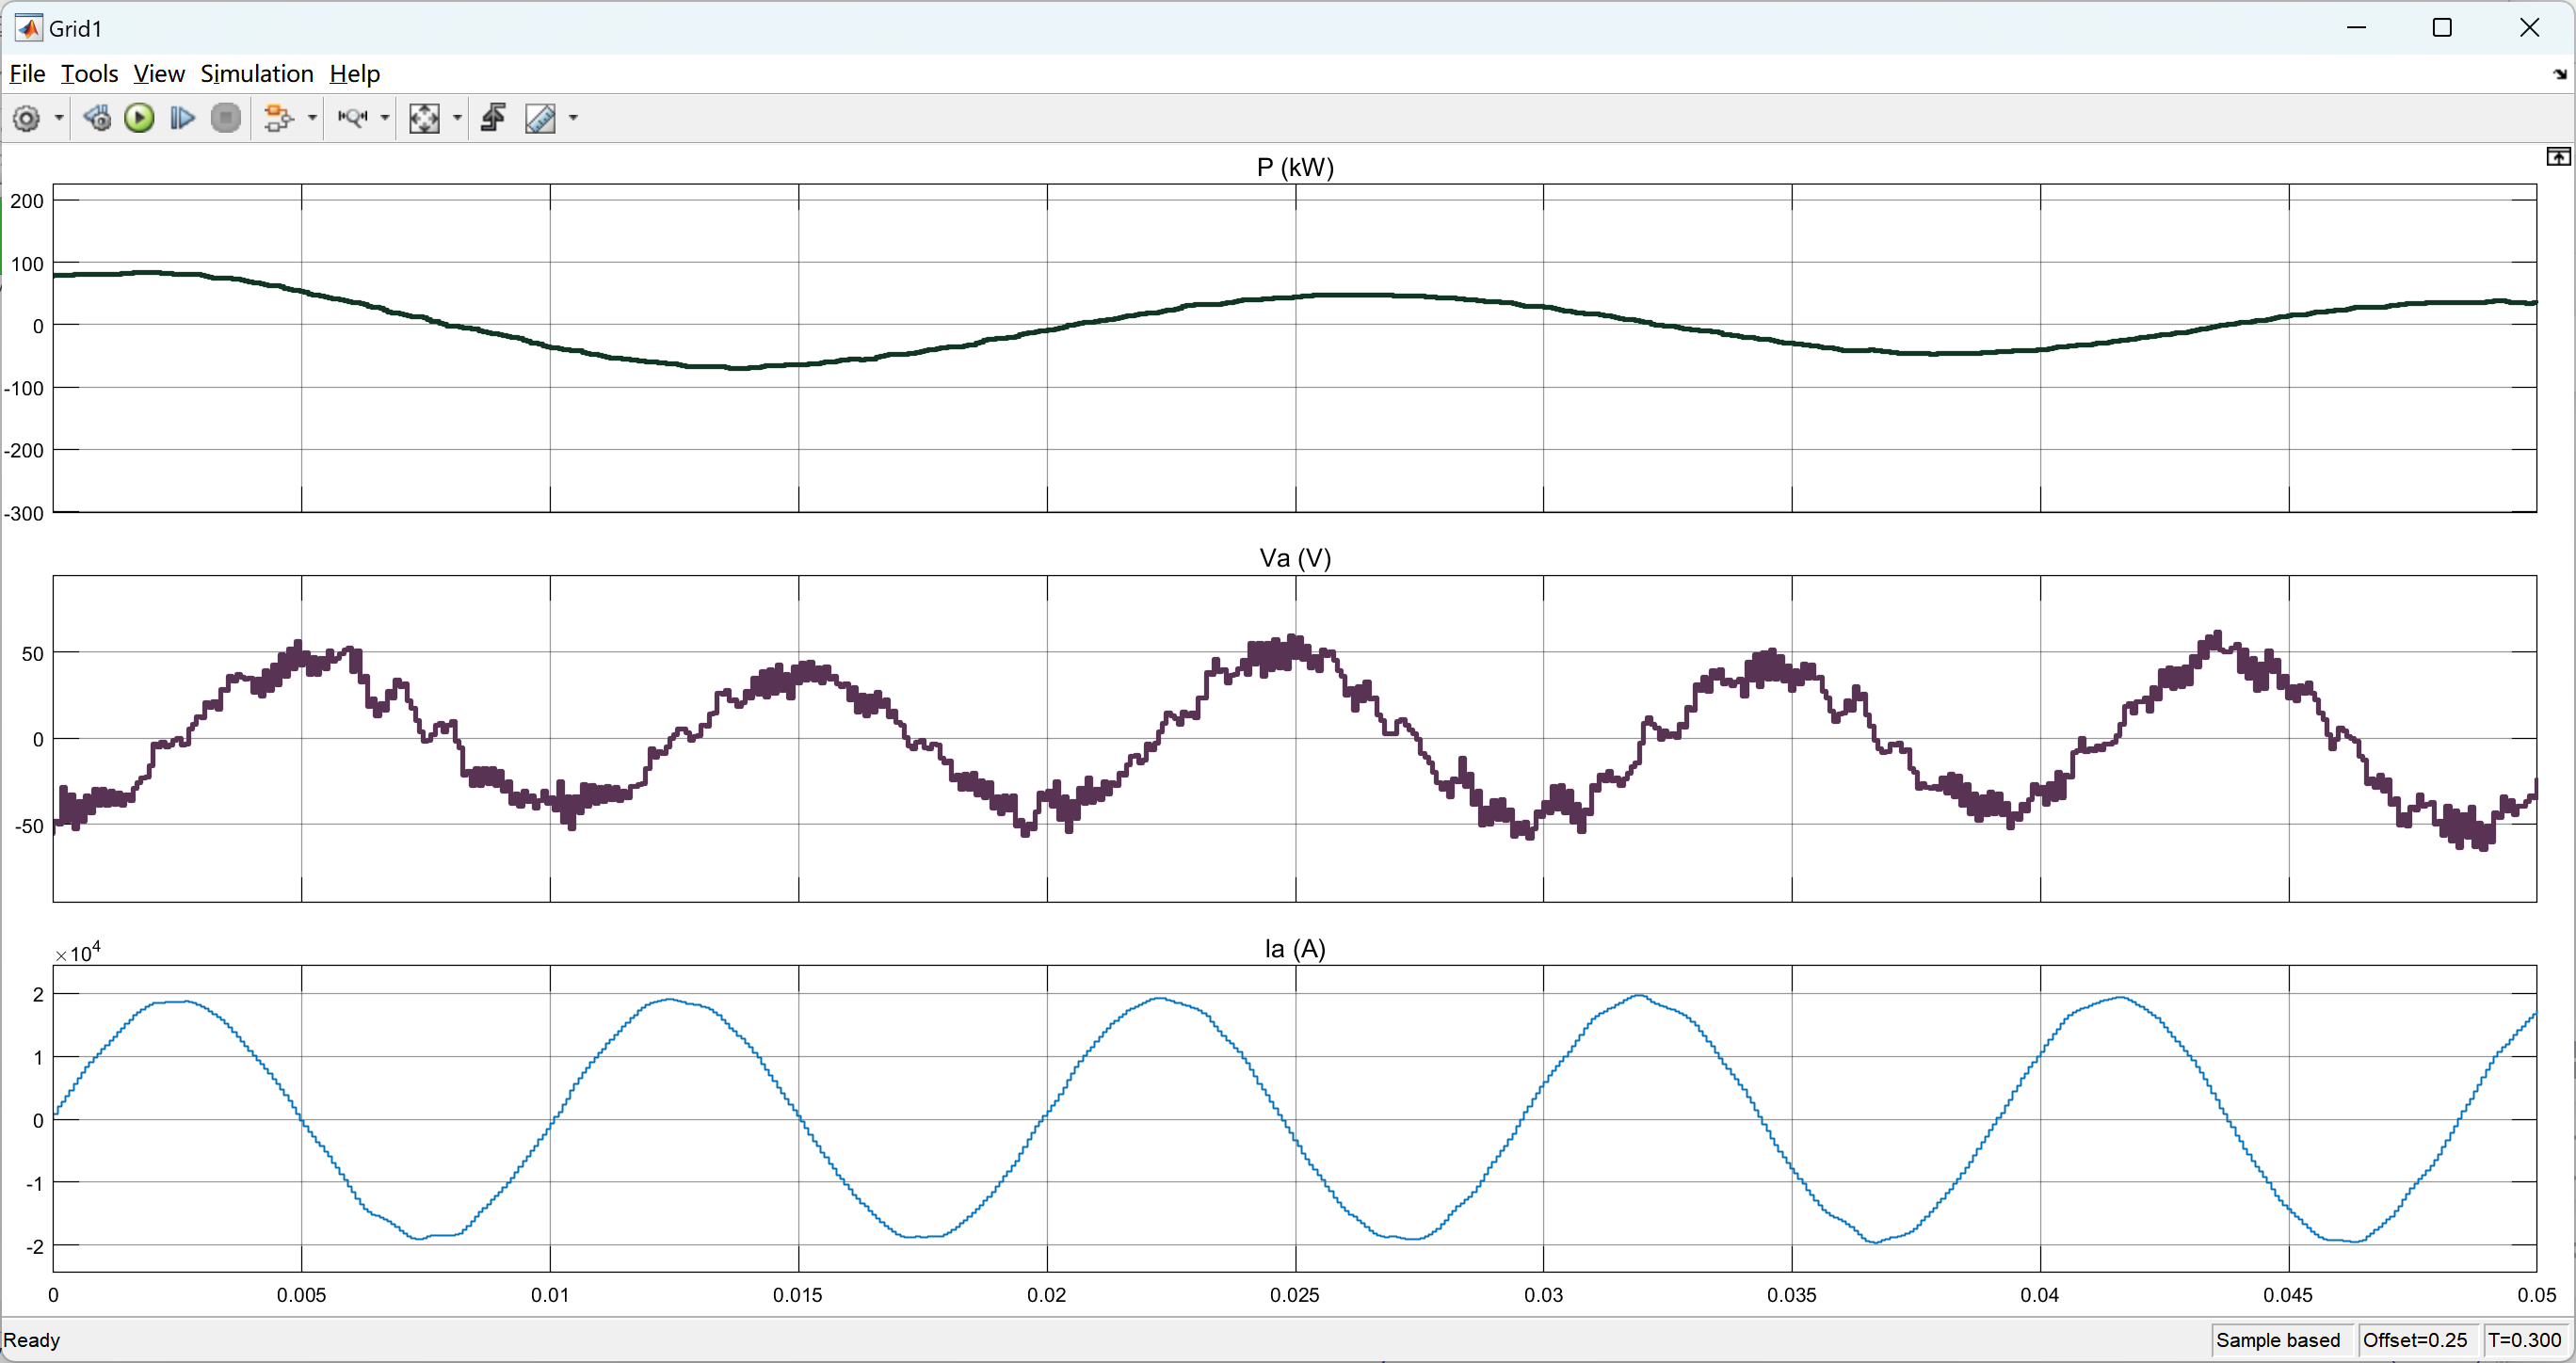This screenshot has width=2576, height=1363.
Task: Open the measurements dropdown arrow beside ruler
Action: pos(573,118)
